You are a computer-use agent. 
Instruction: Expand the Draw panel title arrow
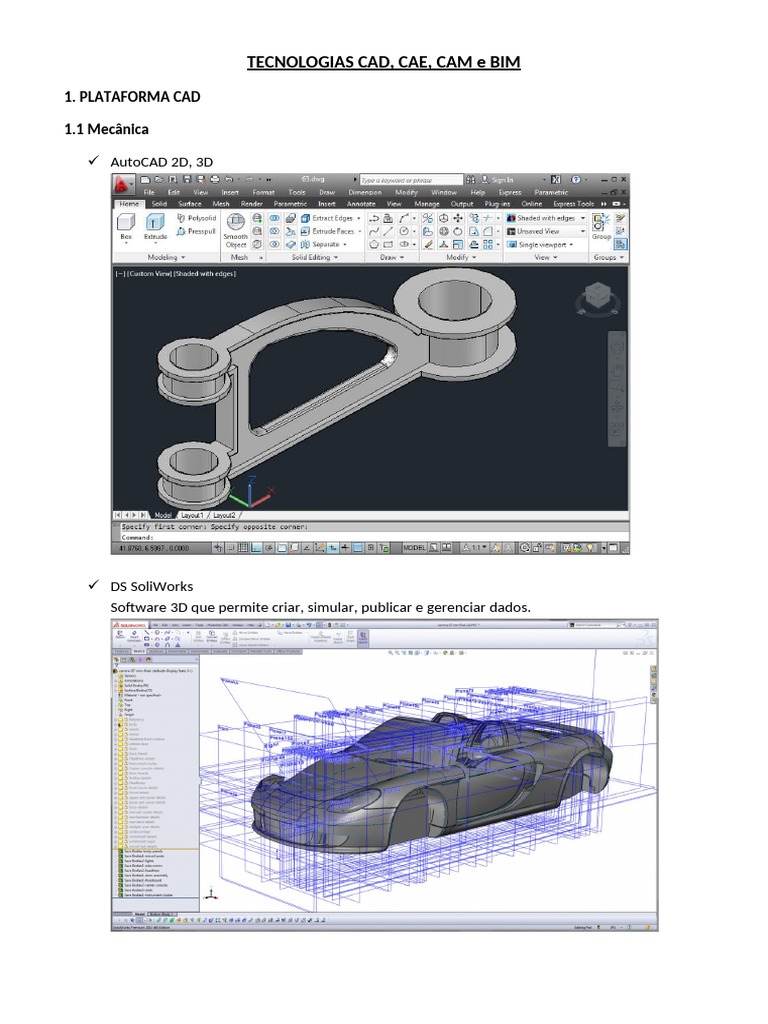click(x=402, y=257)
